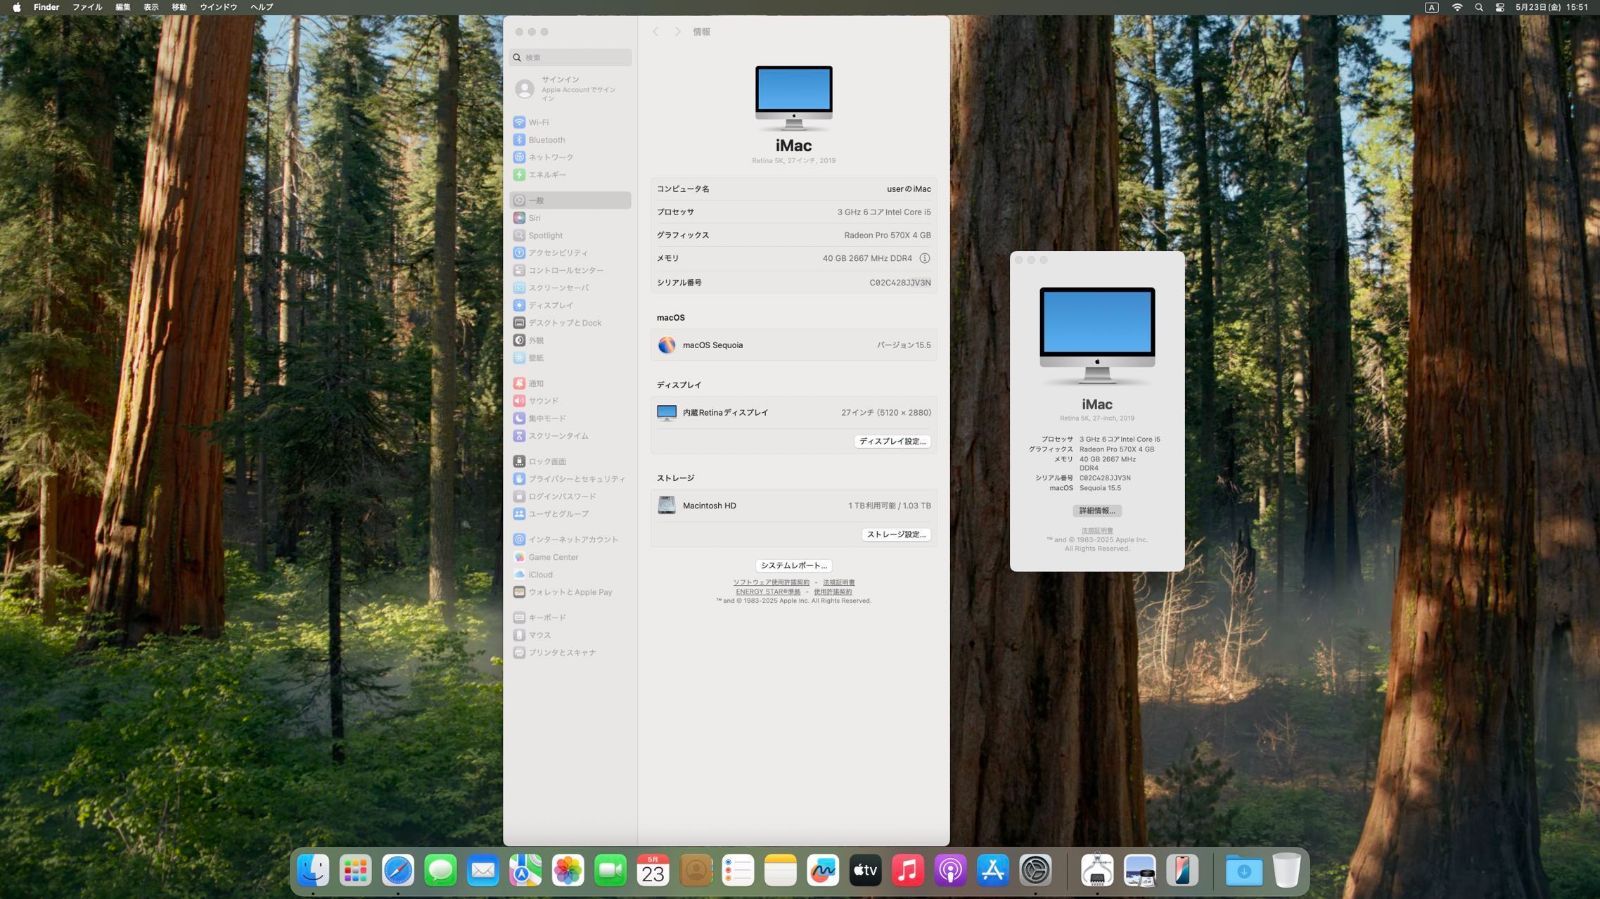Click the 内蔵Retinaディスプレイ row
1600x899 pixels.
794,412
